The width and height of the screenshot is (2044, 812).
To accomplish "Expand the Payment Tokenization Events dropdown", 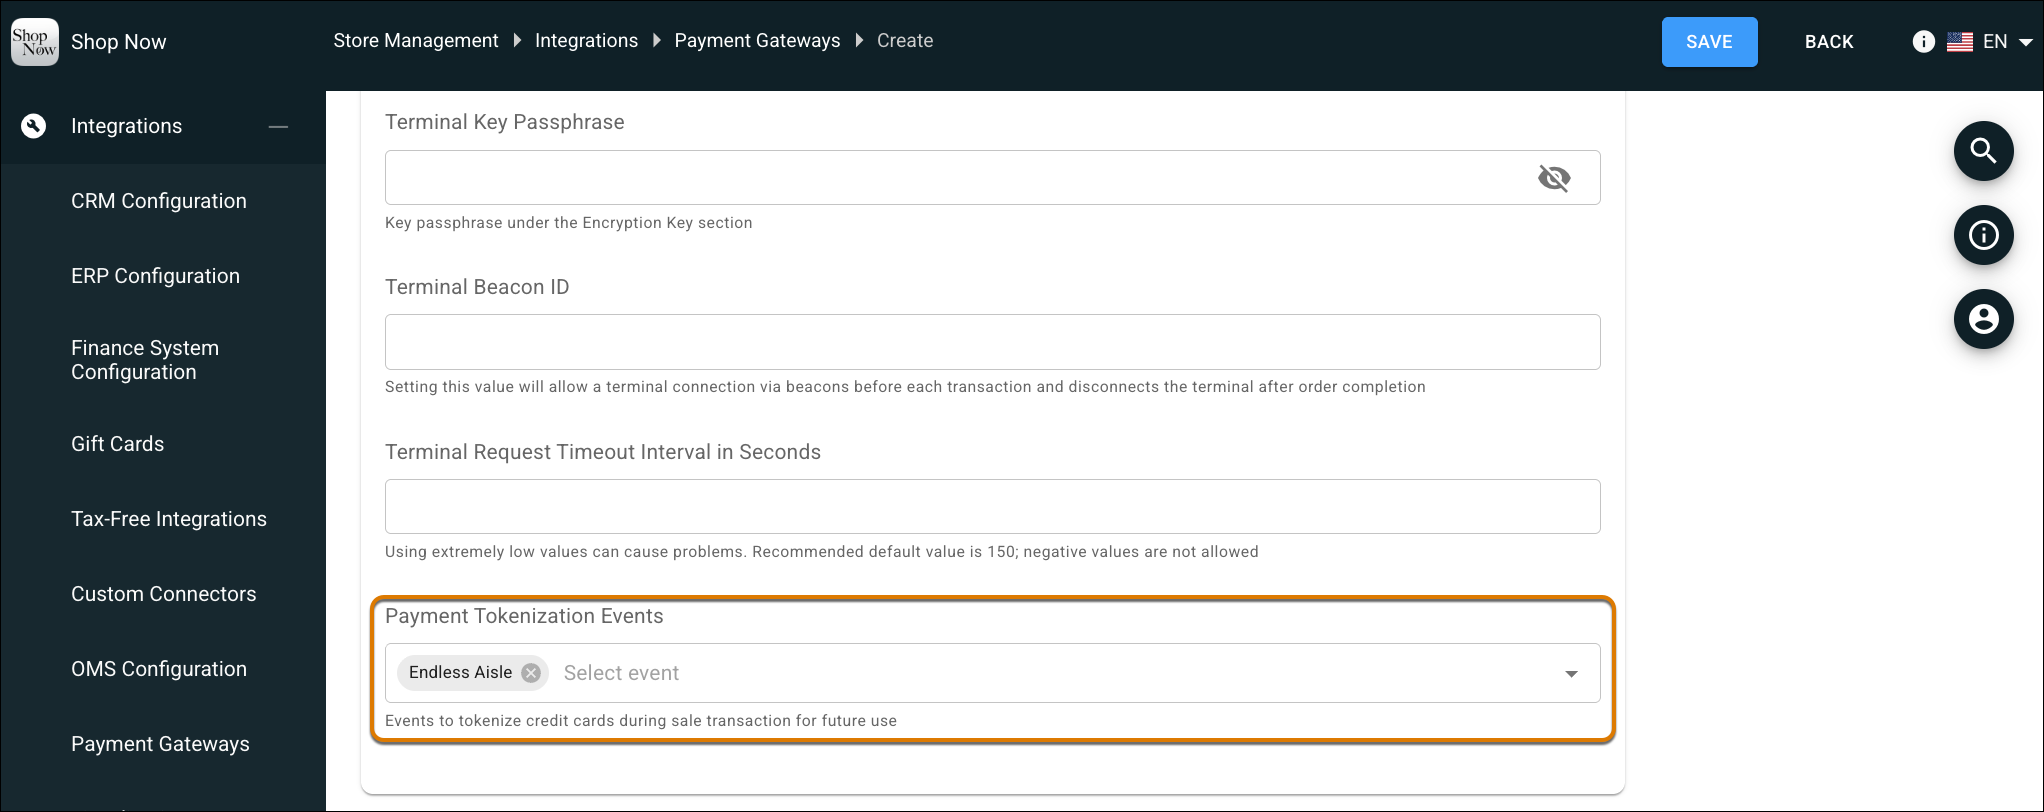I will pyautogui.click(x=1571, y=674).
